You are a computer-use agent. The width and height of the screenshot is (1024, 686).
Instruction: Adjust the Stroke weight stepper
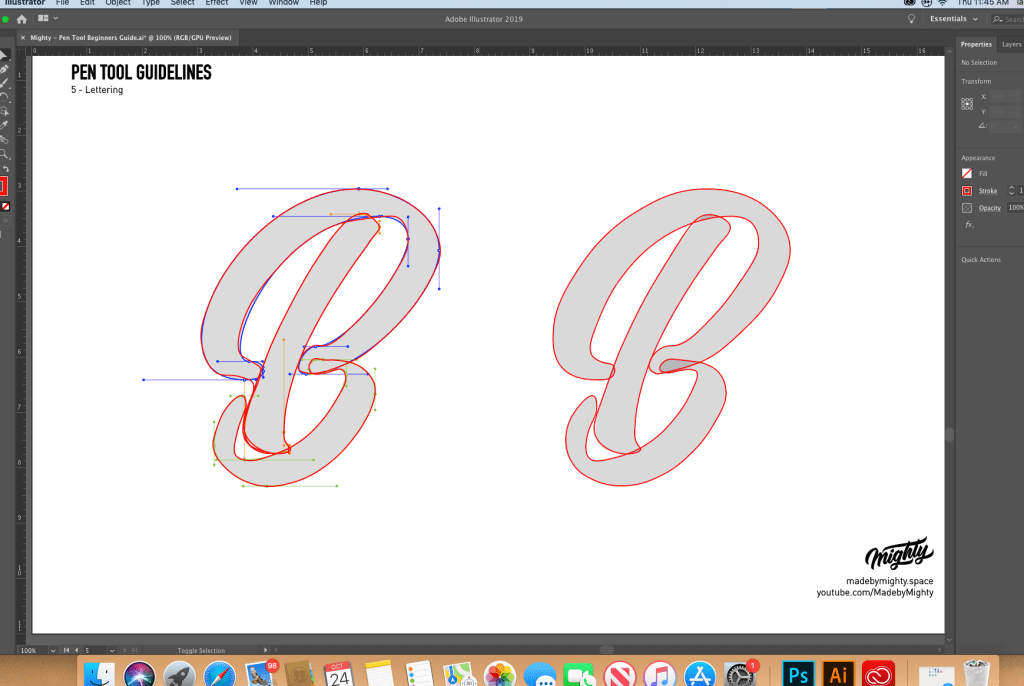[1011, 190]
